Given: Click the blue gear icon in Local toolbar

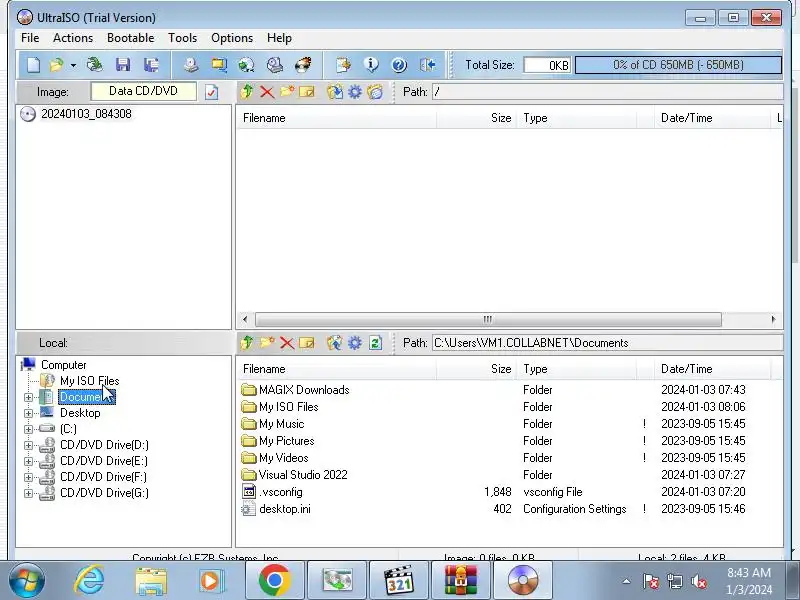Looking at the screenshot, I should pyautogui.click(x=355, y=343).
